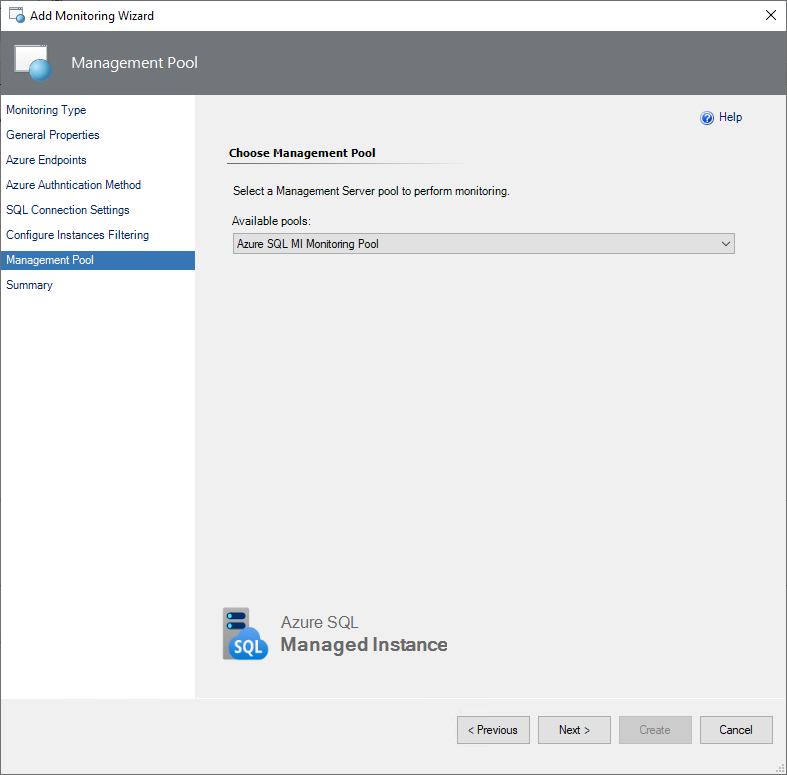Screen dimensions: 787x775
Task: Open the Help link
Action: (730, 117)
